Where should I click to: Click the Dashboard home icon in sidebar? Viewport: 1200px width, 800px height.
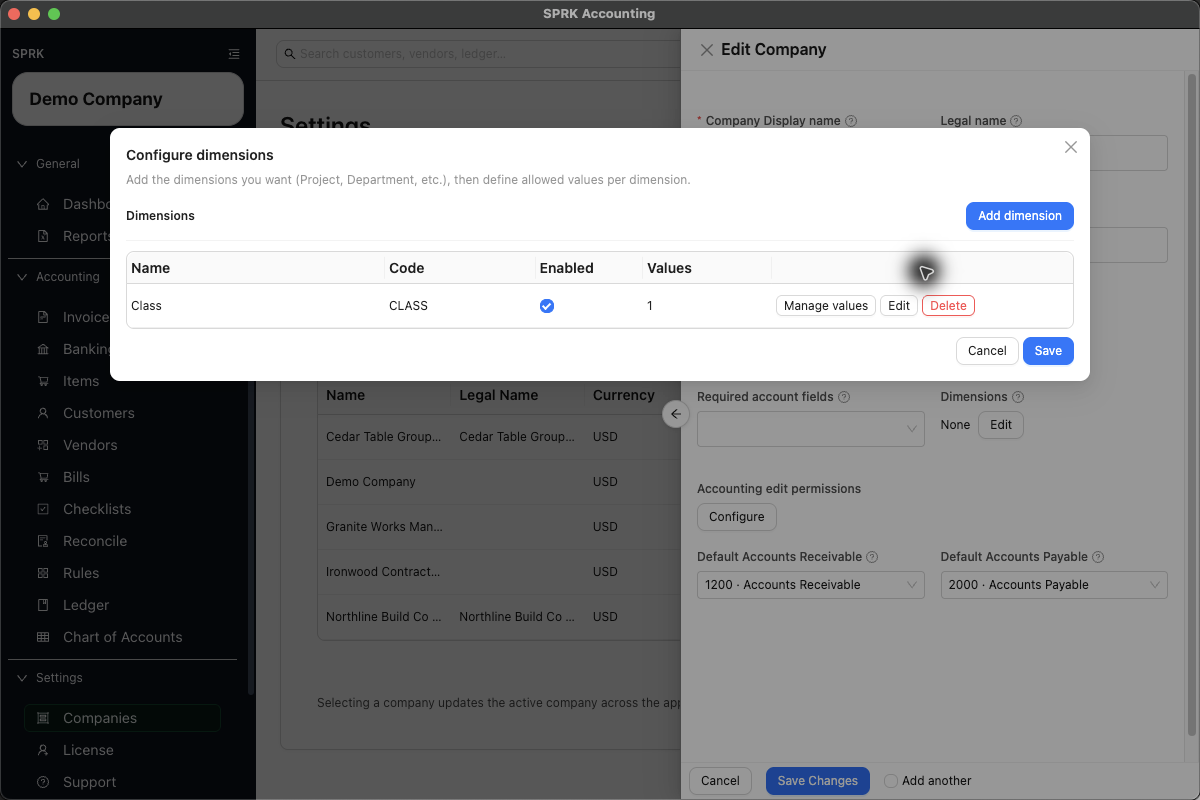43,204
